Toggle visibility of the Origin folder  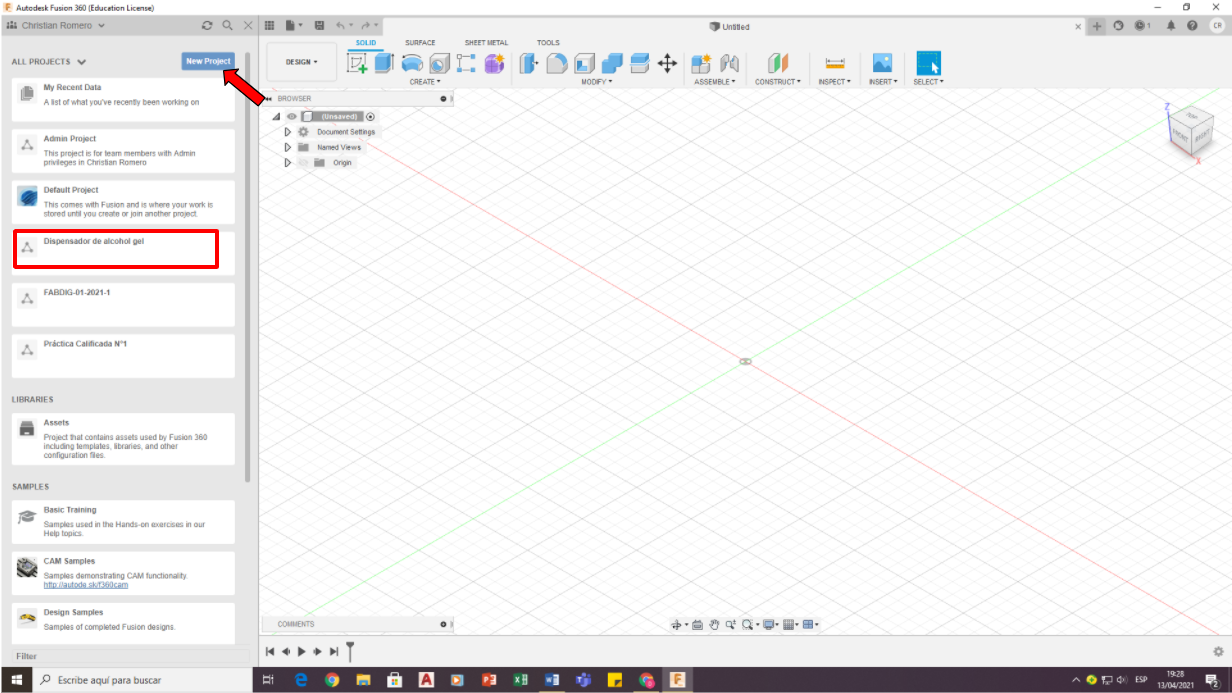[304, 162]
